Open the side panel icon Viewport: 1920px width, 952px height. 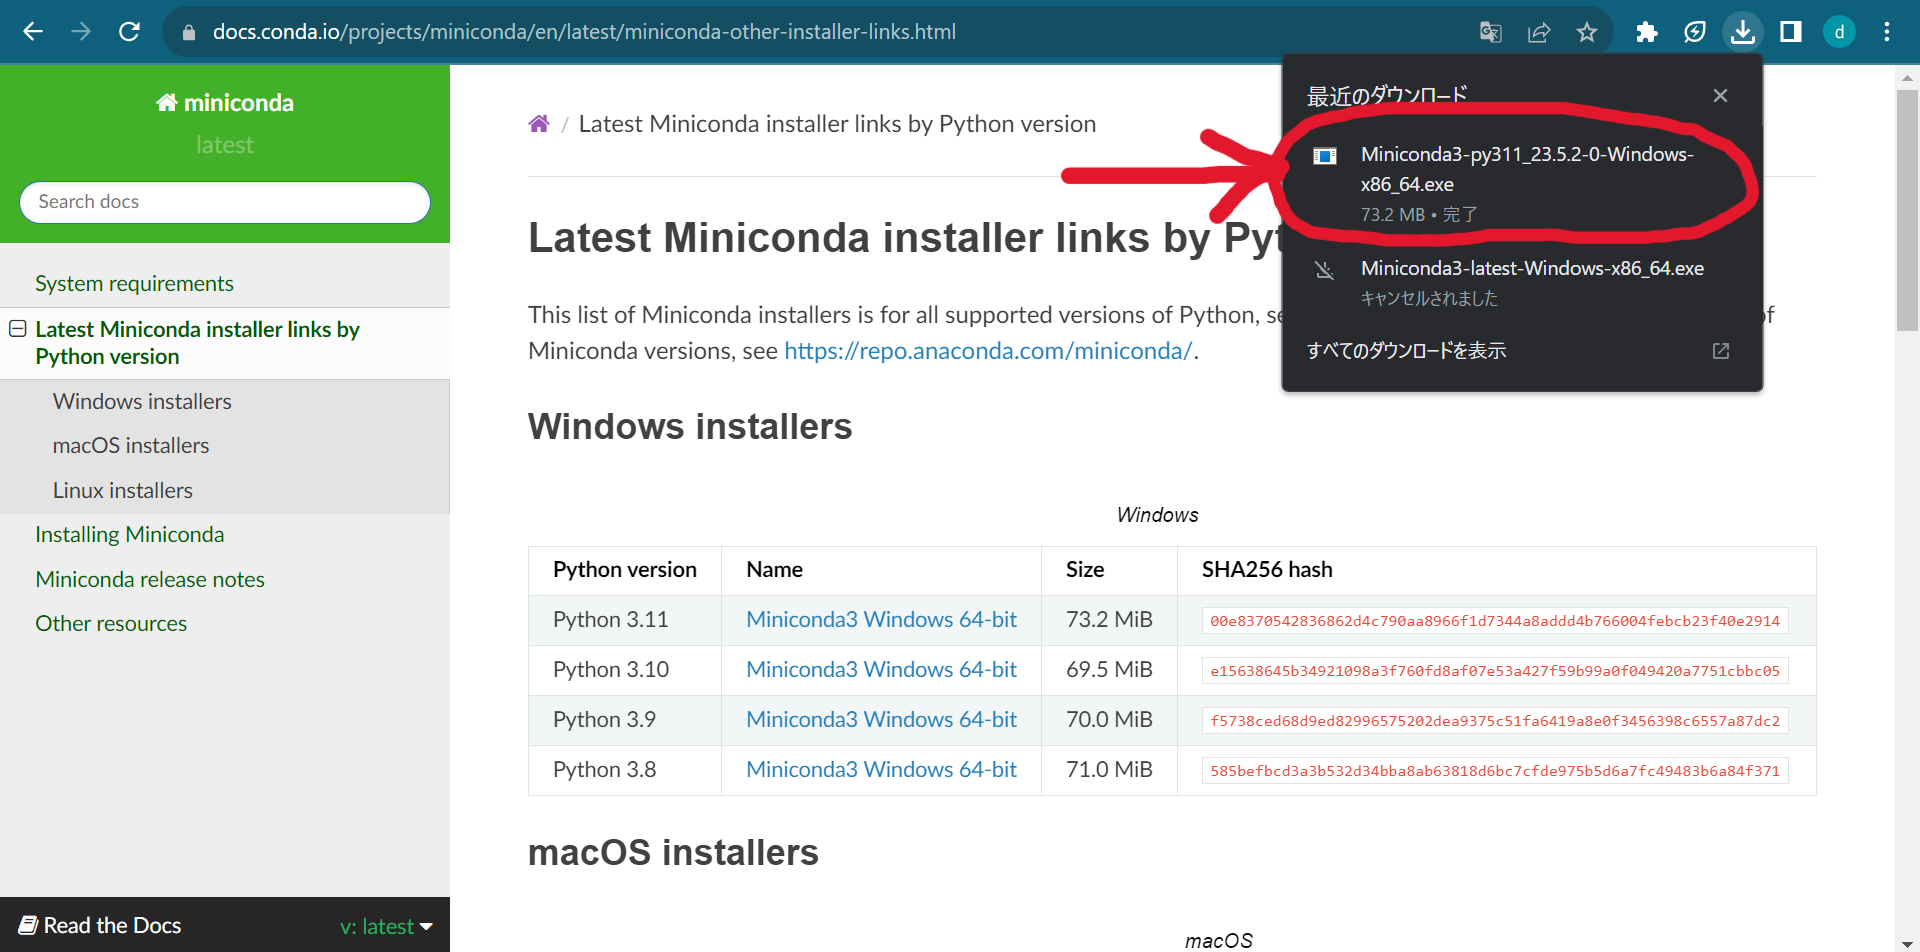click(1790, 31)
